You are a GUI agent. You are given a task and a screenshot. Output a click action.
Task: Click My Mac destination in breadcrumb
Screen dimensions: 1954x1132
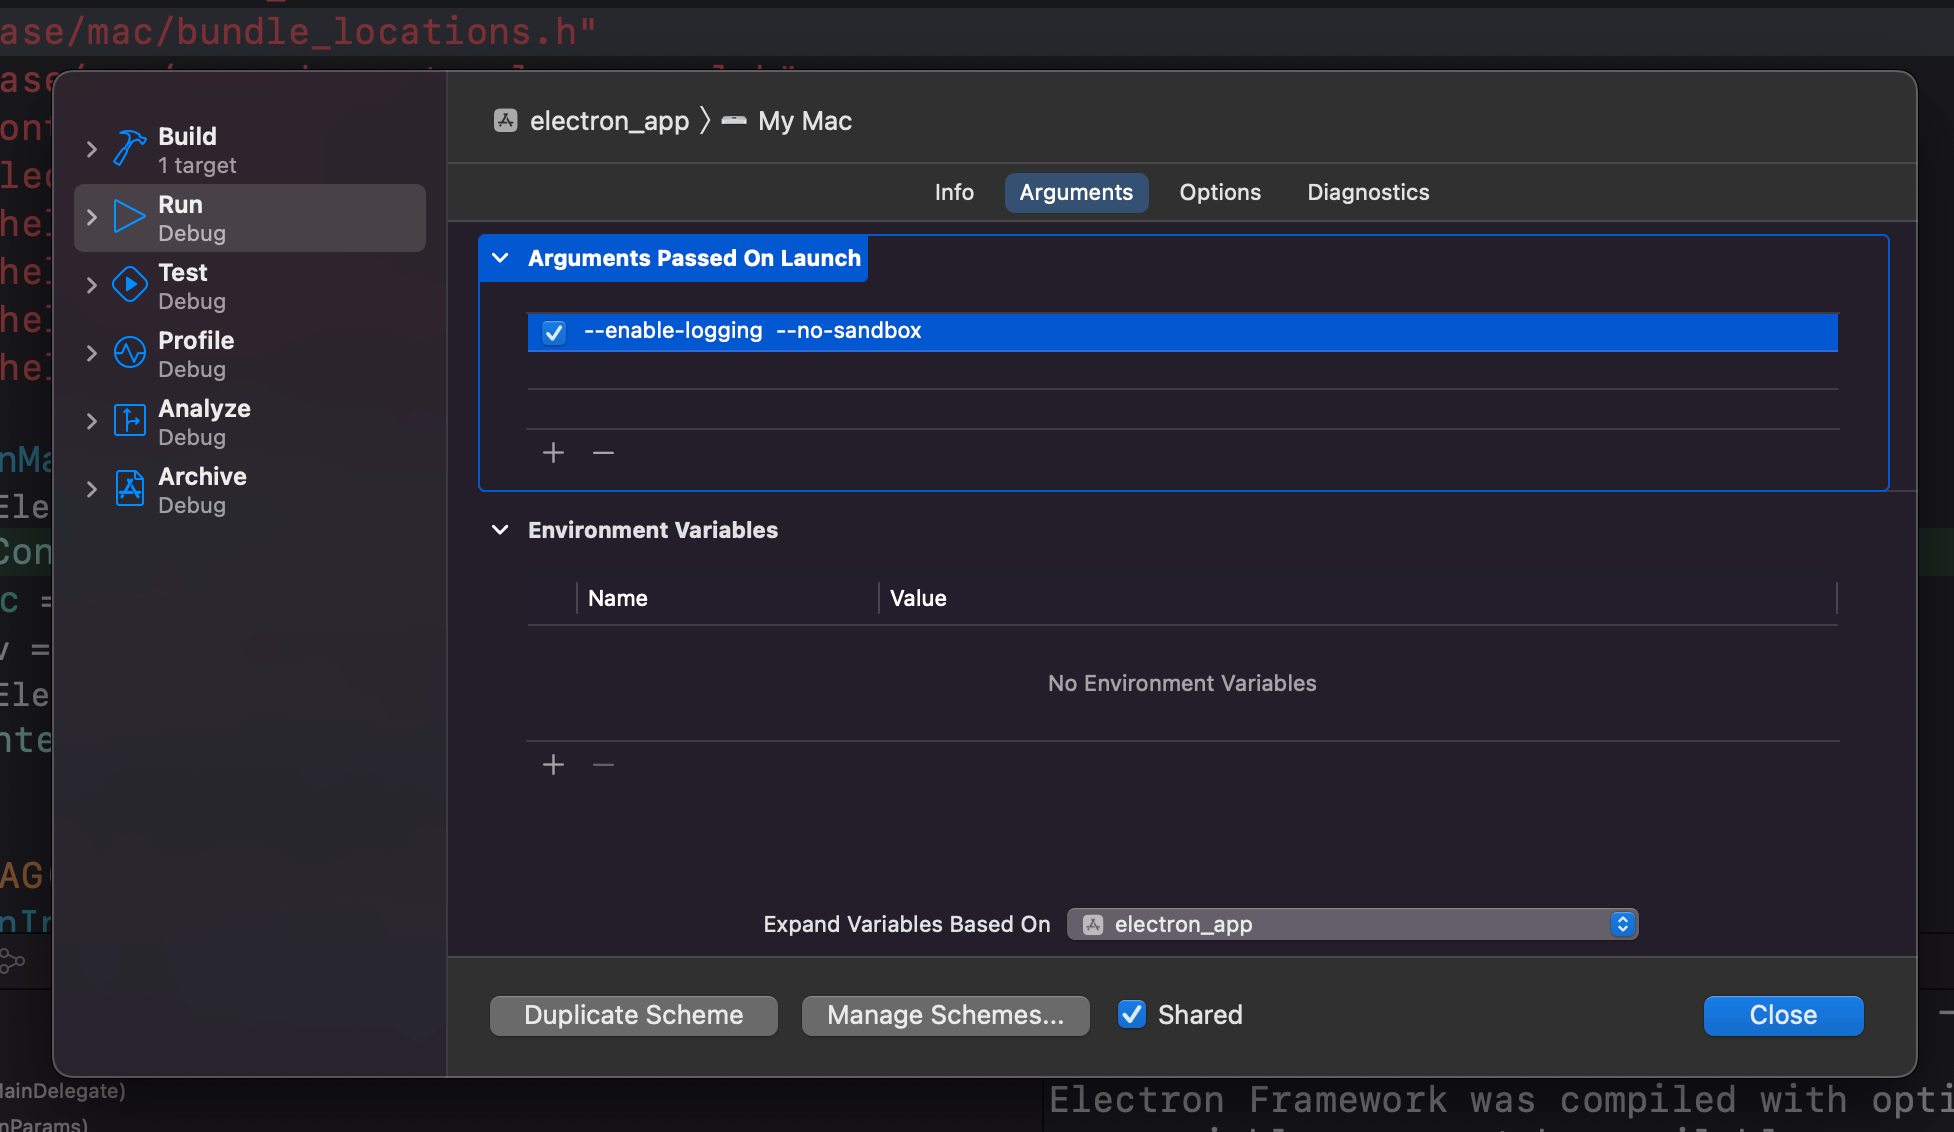(805, 121)
